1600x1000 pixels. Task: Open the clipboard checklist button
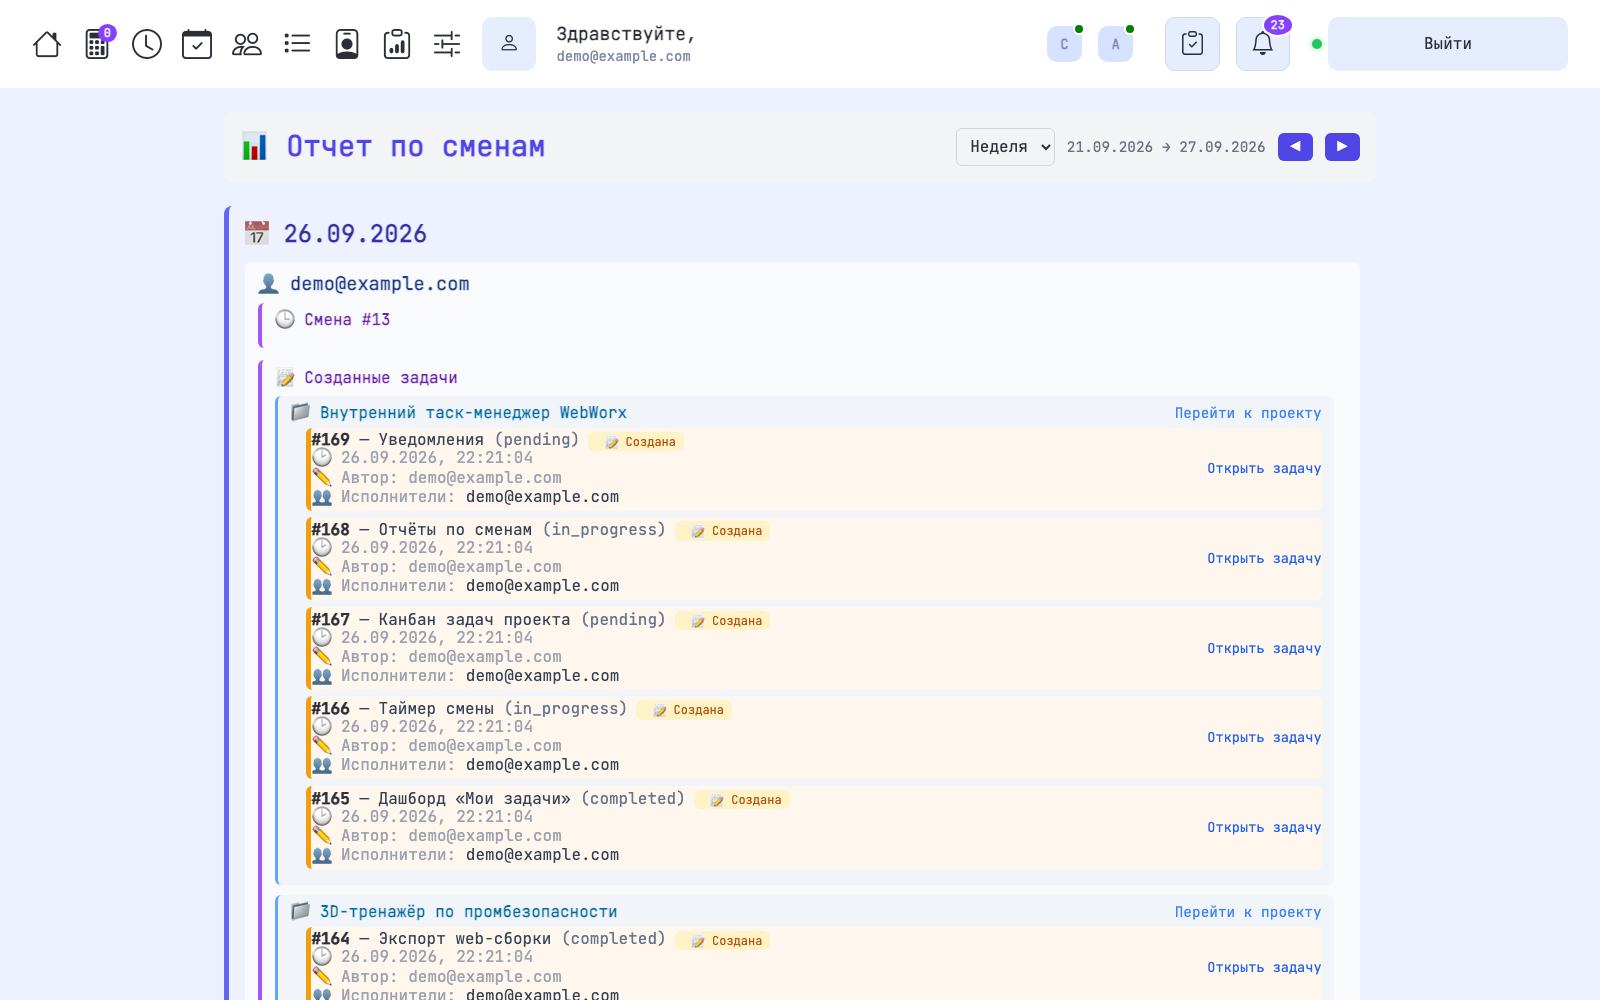click(x=1192, y=44)
